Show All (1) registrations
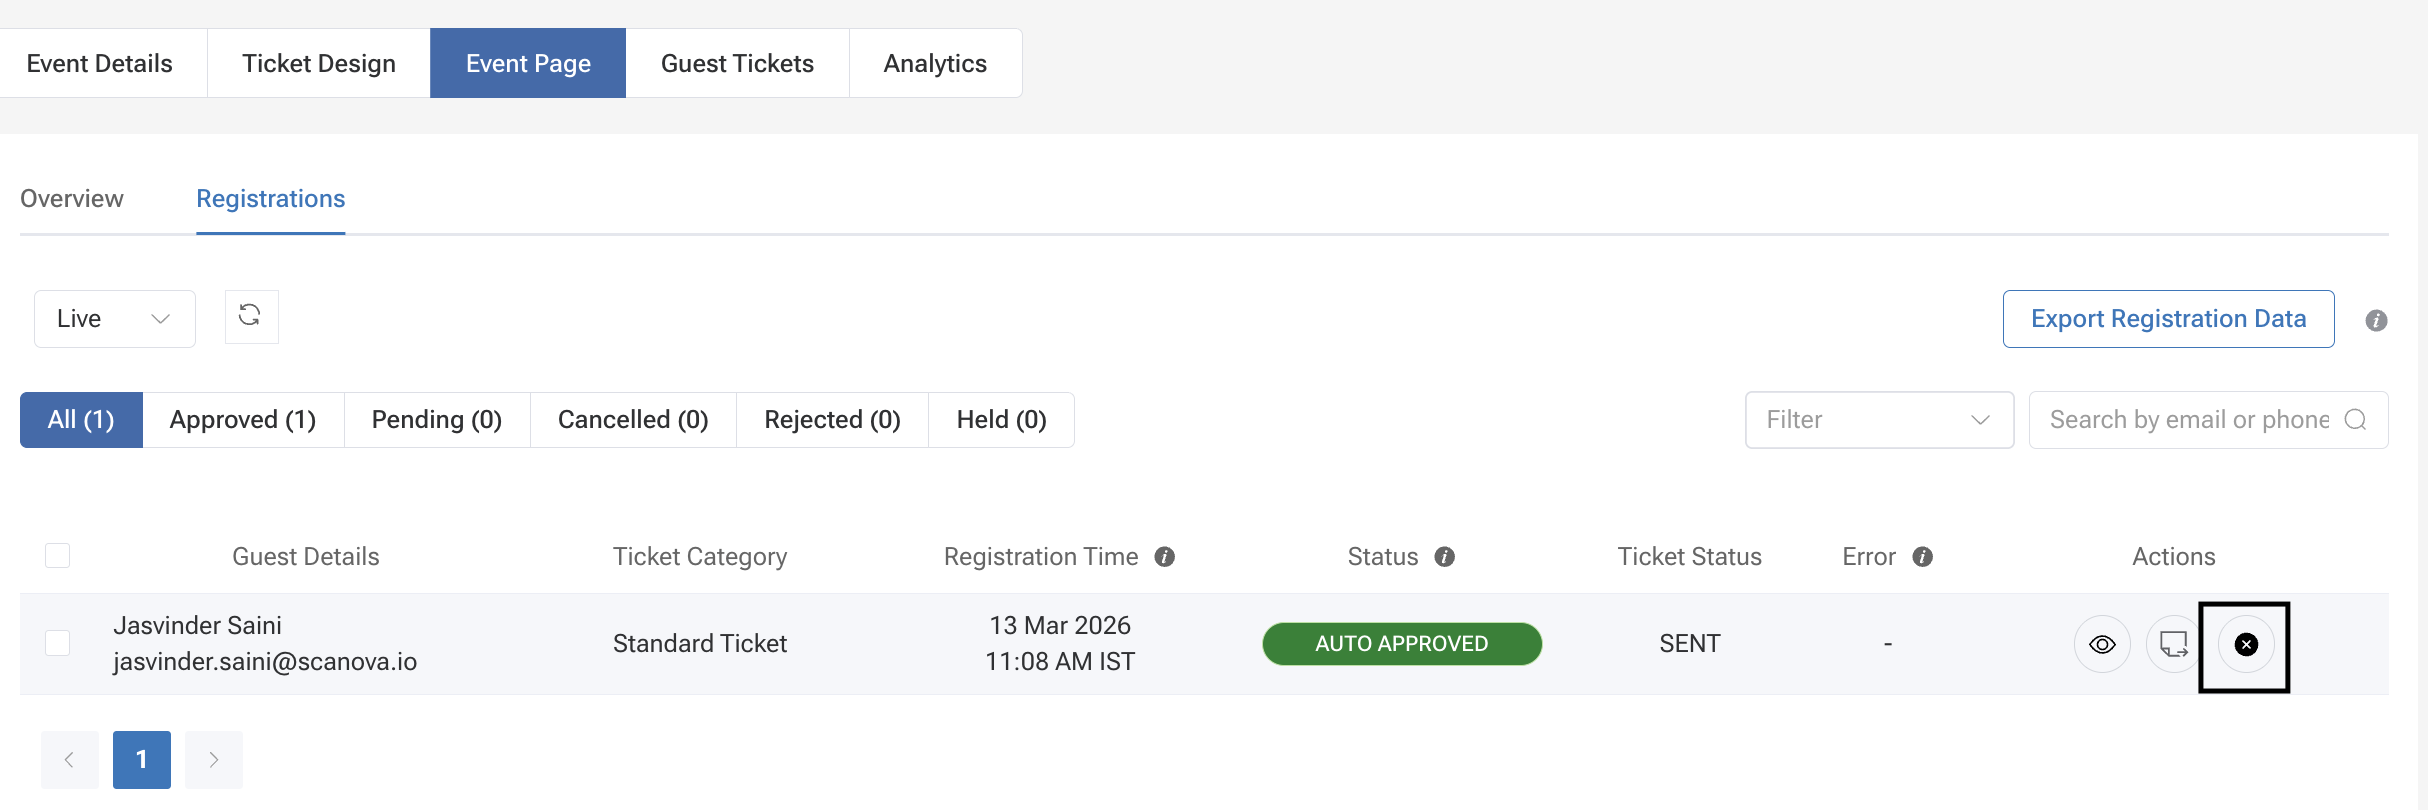This screenshot has height=810, width=2428. pyautogui.click(x=81, y=420)
